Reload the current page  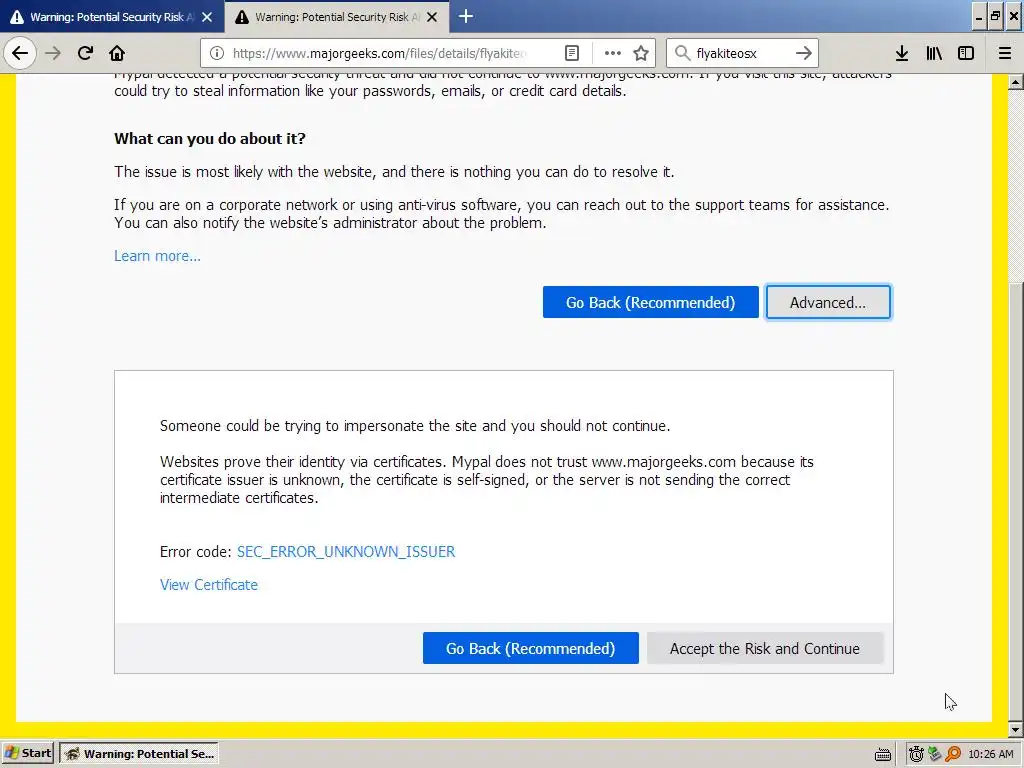tap(85, 53)
